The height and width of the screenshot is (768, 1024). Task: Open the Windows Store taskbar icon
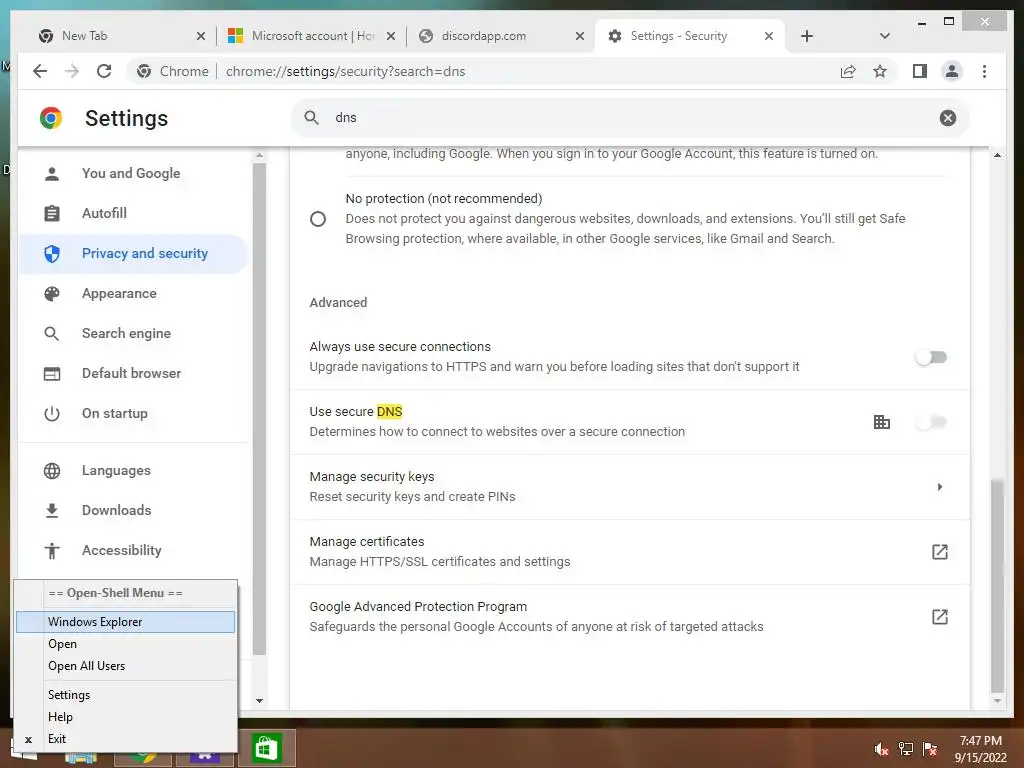tap(266, 748)
